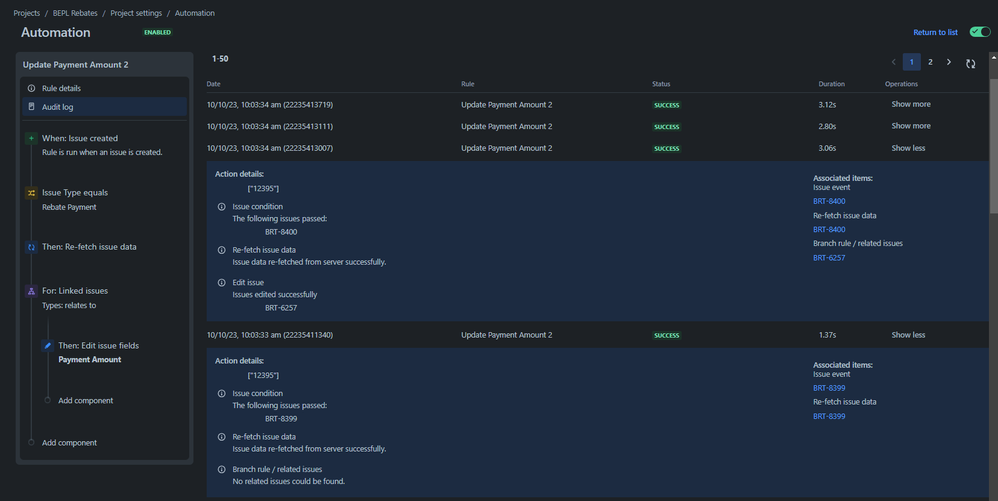This screenshot has height=501, width=998.
Task: Open page 2 of the audit log
Action: point(930,62)
